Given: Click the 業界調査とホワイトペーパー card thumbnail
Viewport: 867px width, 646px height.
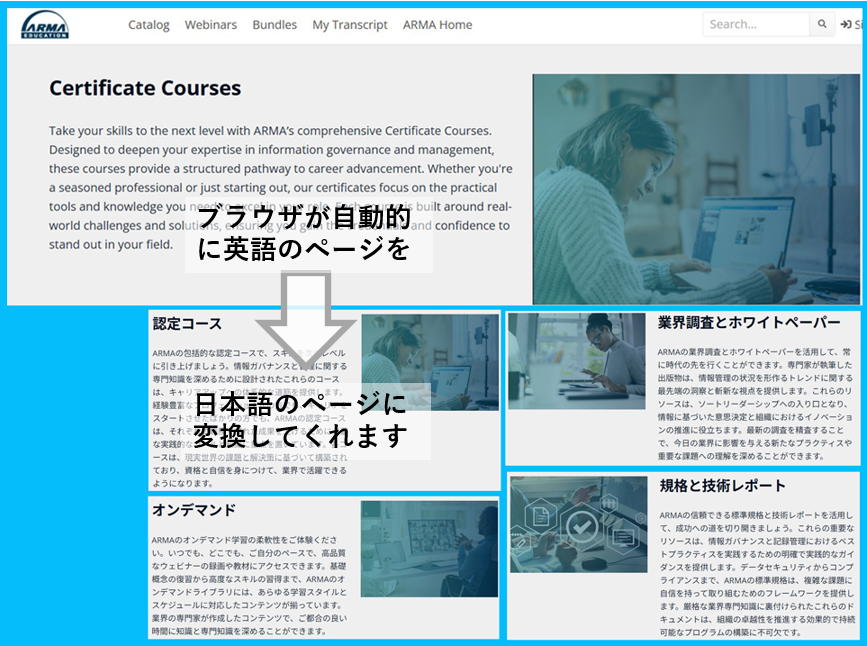Looking at the screenshot, I should (x=577, y=361).
